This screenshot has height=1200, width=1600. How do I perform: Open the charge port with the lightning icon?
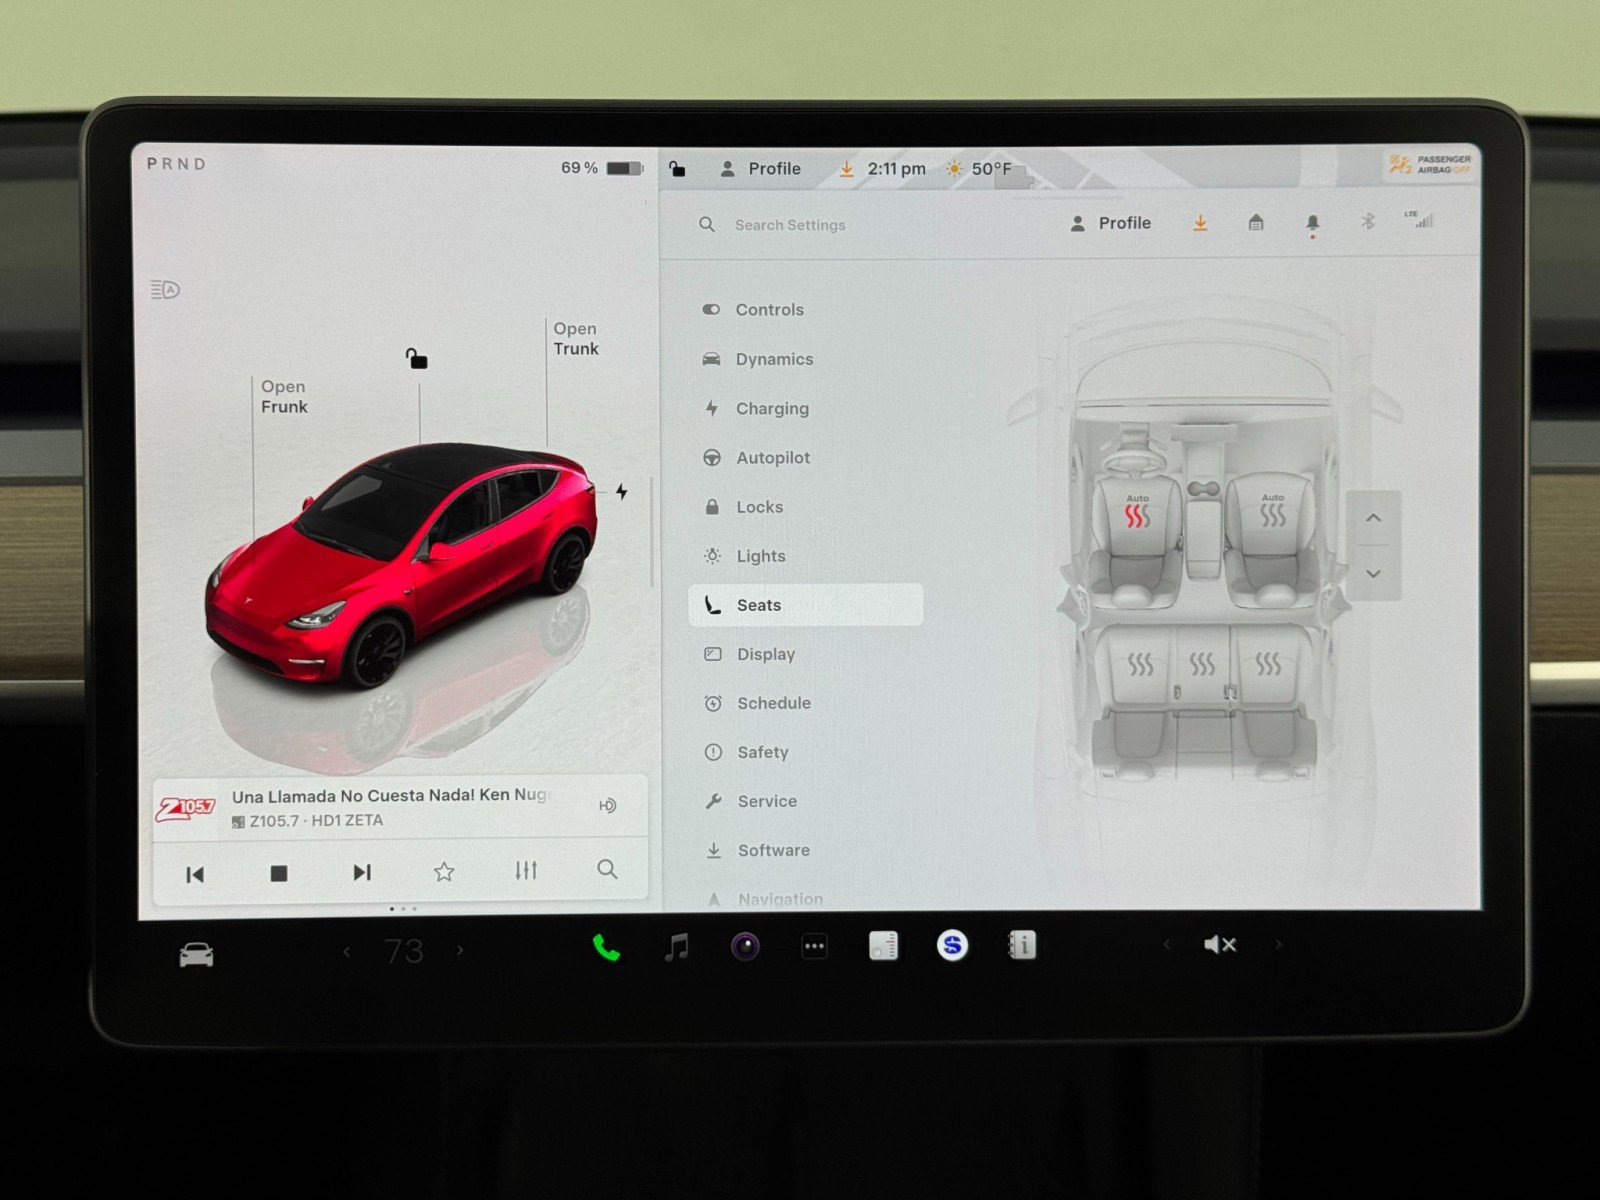pos(620,490)
